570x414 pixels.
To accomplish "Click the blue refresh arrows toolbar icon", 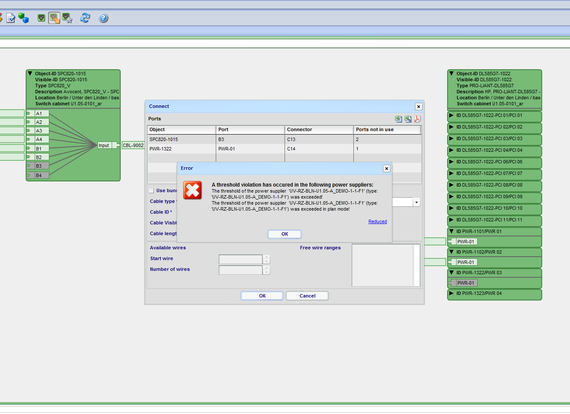I will pos(85,18).
